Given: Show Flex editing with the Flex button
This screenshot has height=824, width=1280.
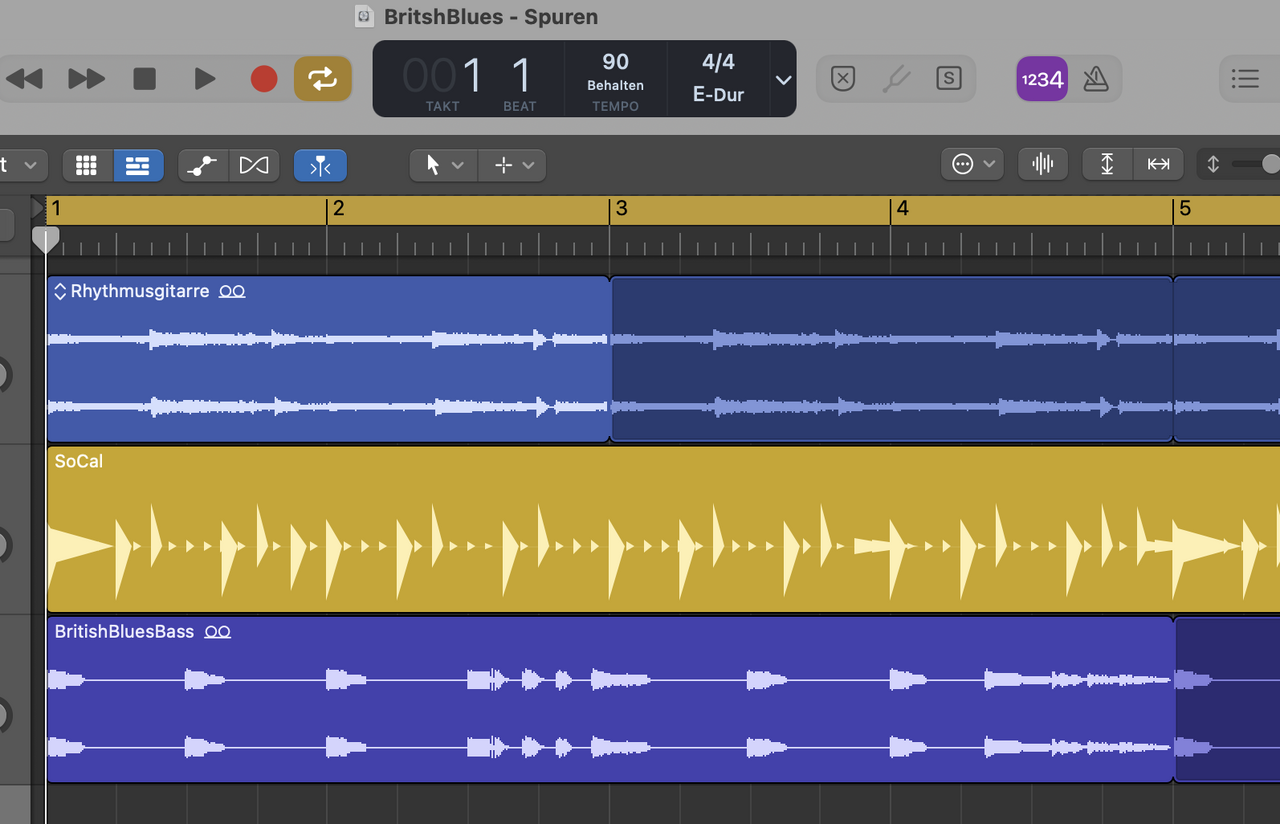Looking at the screenshot, I should tap(254, 165).
